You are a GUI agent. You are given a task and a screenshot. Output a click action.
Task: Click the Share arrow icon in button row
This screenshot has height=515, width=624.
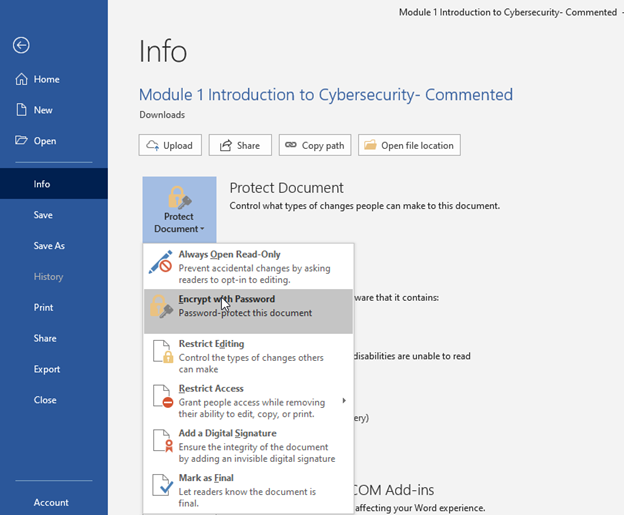coord(226,145)
